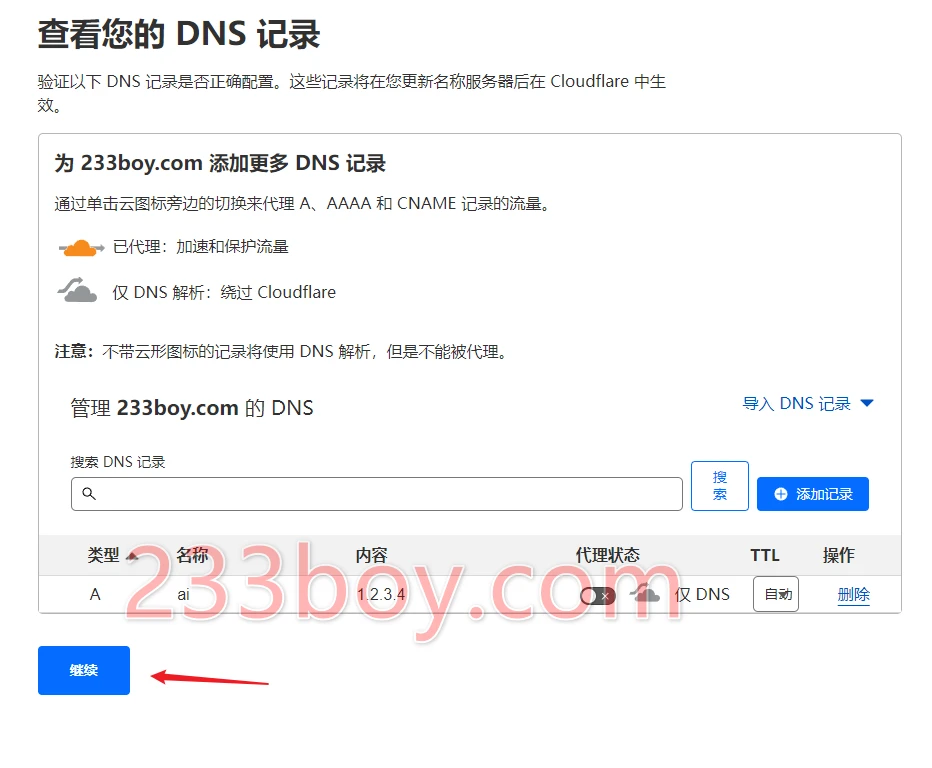Viewport: 932px width, 768px height.
Task: Expand the 导入 DNS 记录 dropdown arrow
Action: tap(867, 404)
